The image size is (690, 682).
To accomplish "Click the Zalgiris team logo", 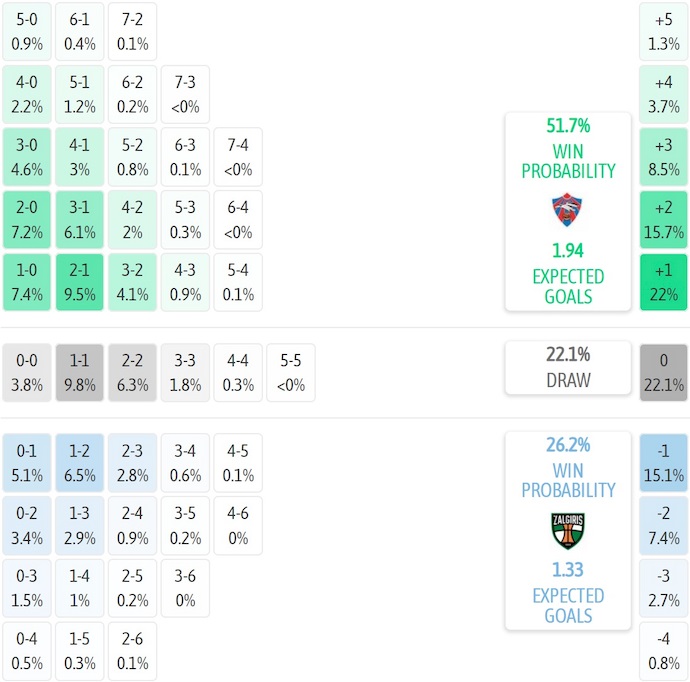I will pyautogui.click(x=567, y=530).
